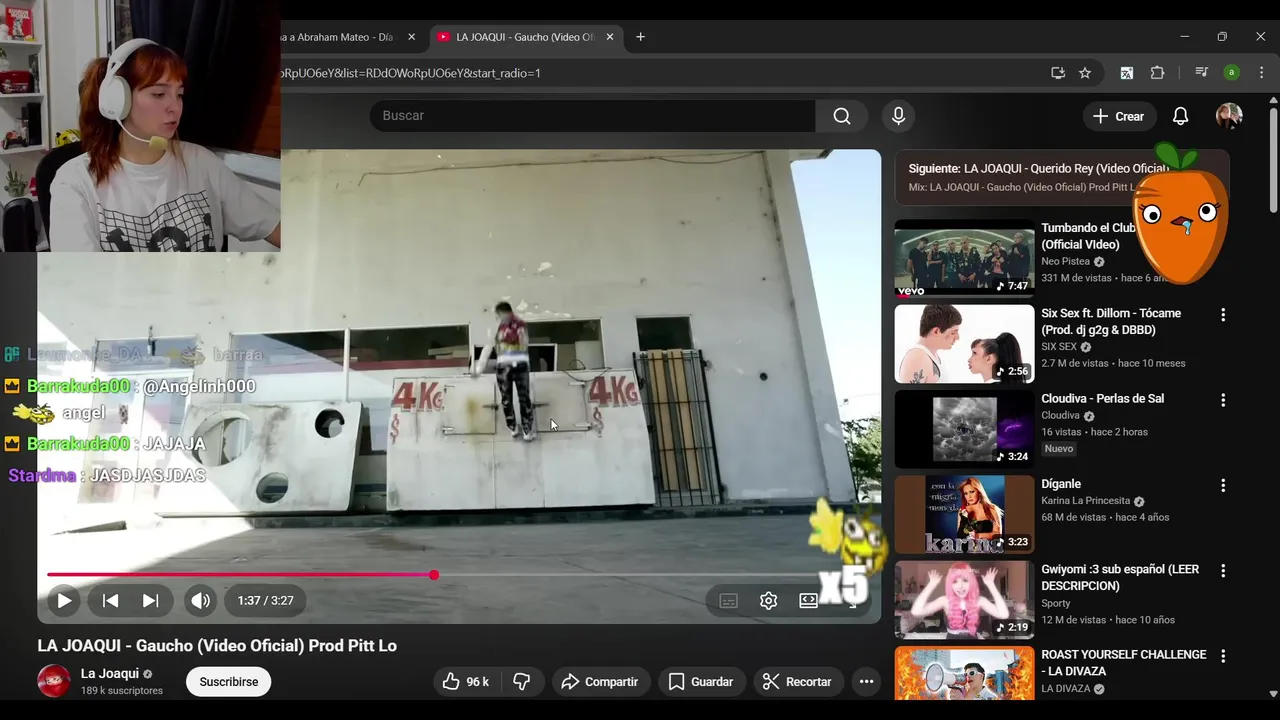Switch to theater mode in the player
This screenshot has height=720, width=1280.
click(x=808, y=601)
